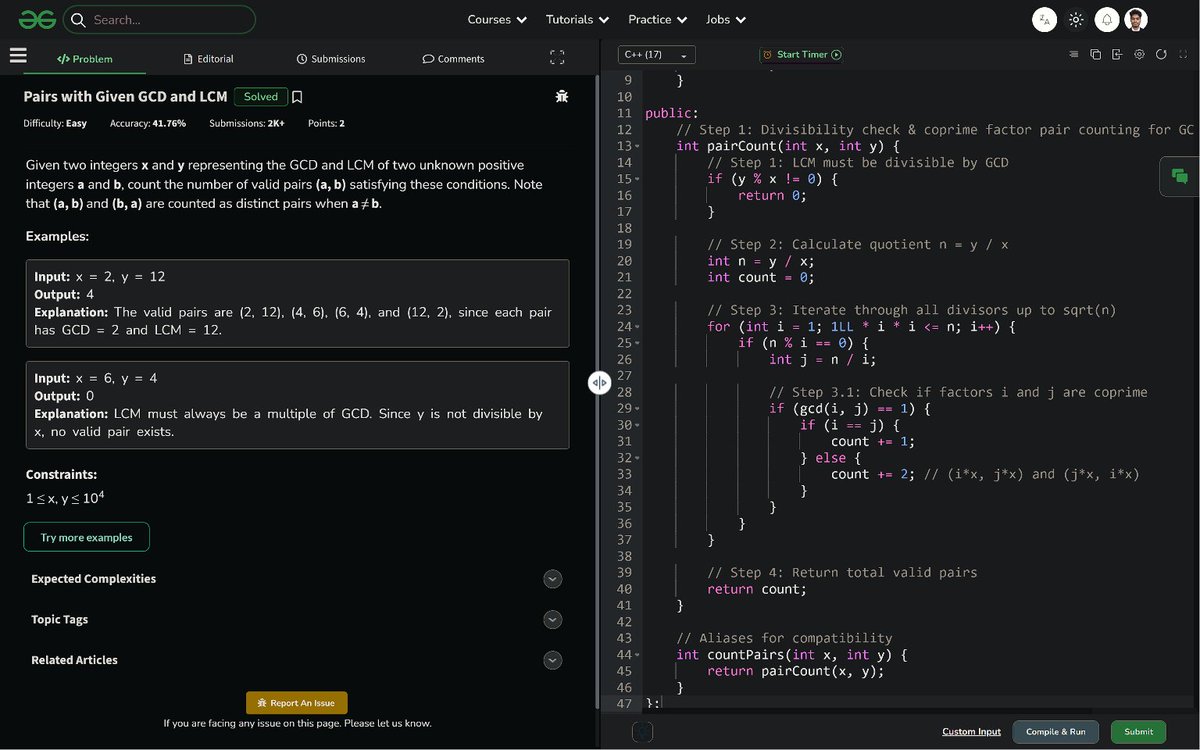This screenshot has width=1200, height=750.
Task: Click the search input field
Action: [x=159, y=19]
